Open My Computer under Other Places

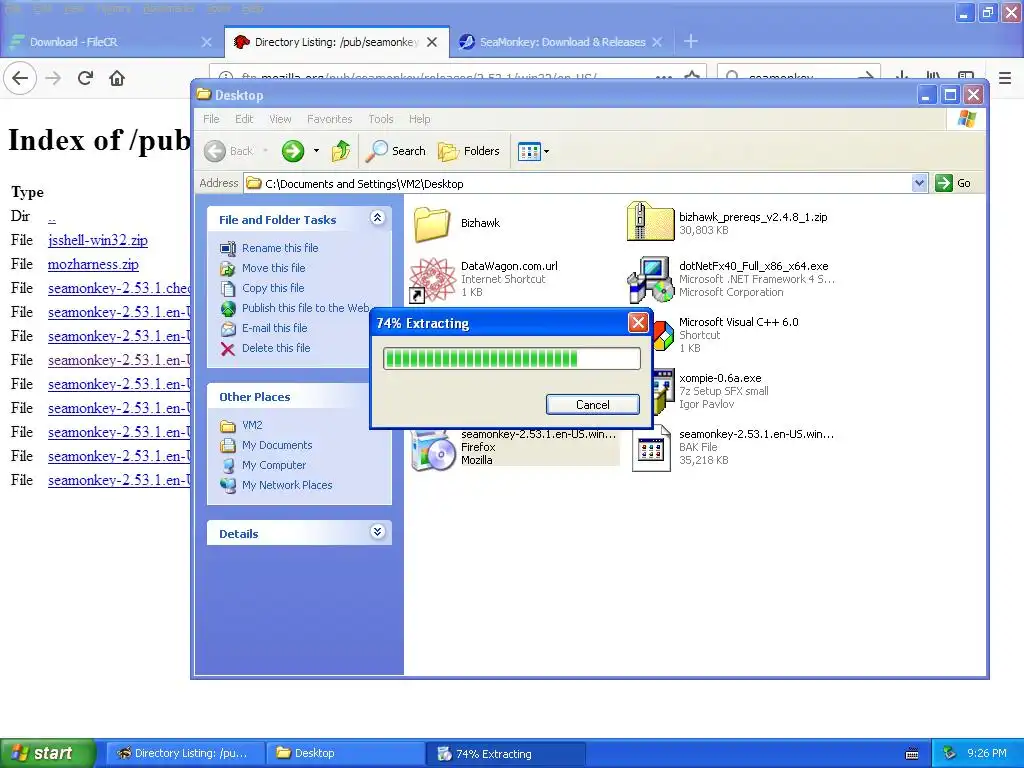tap(274, 465)
